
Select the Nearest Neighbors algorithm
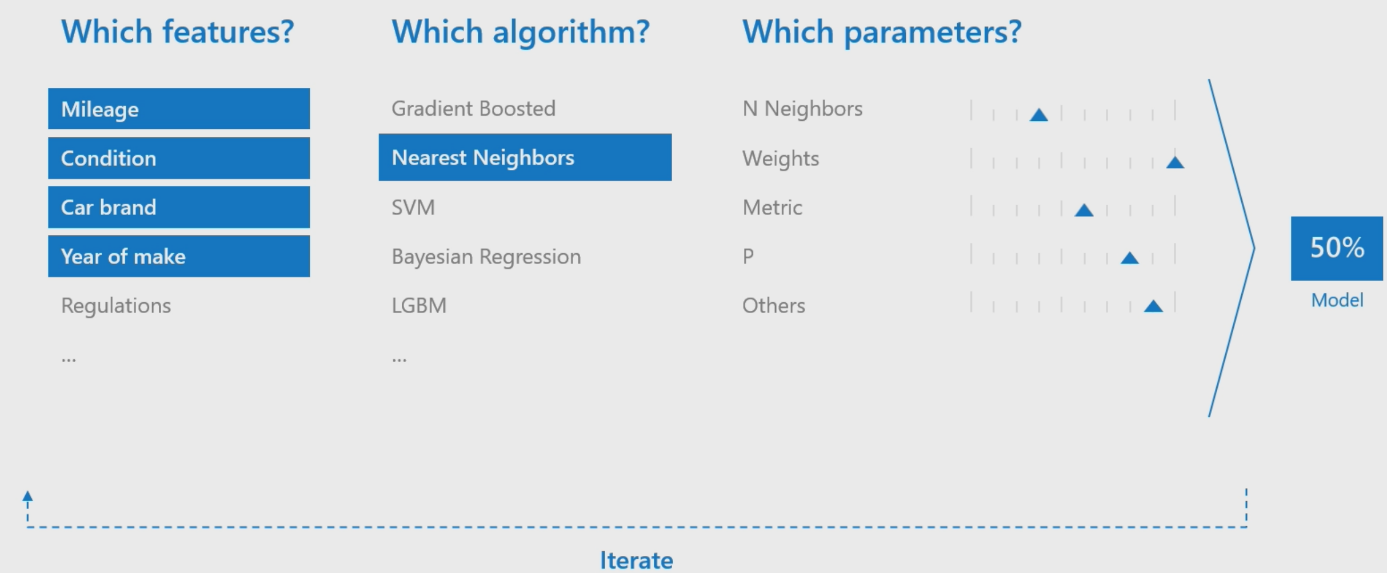tap(525, 158)
